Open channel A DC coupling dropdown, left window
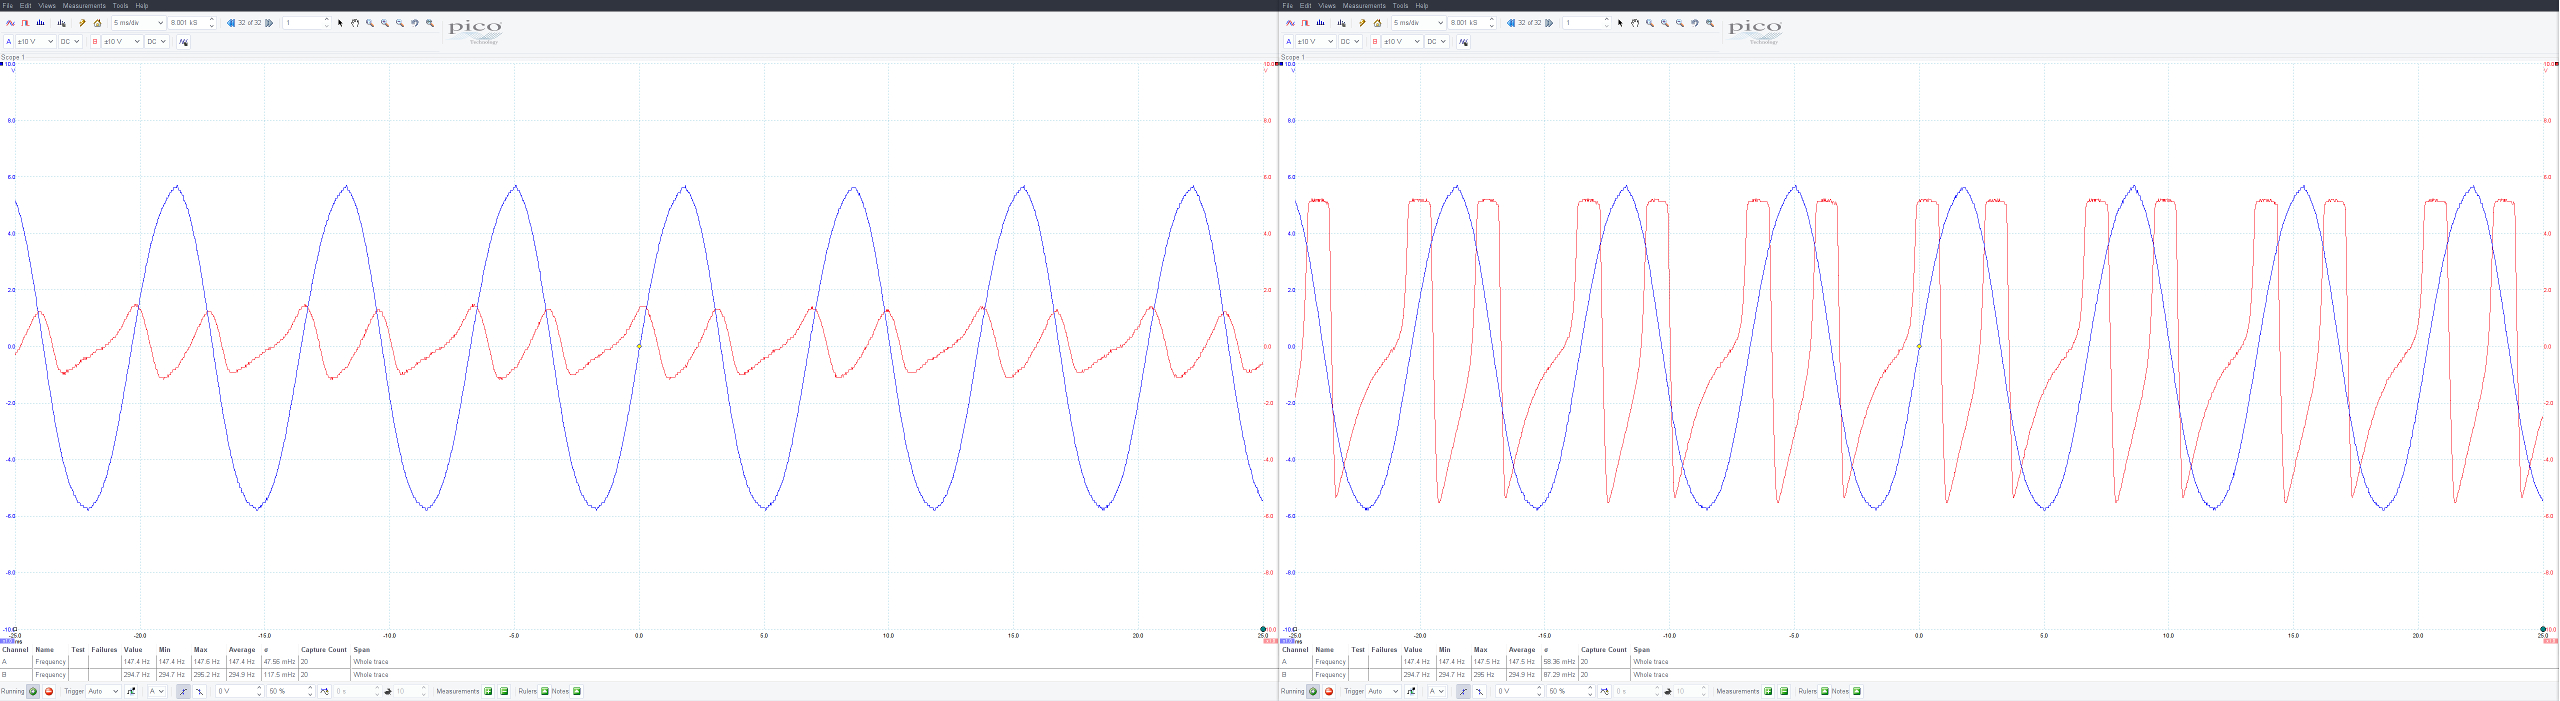This screenshot has height=701, width=2560. pyautogui.click(x=70, y=42)
